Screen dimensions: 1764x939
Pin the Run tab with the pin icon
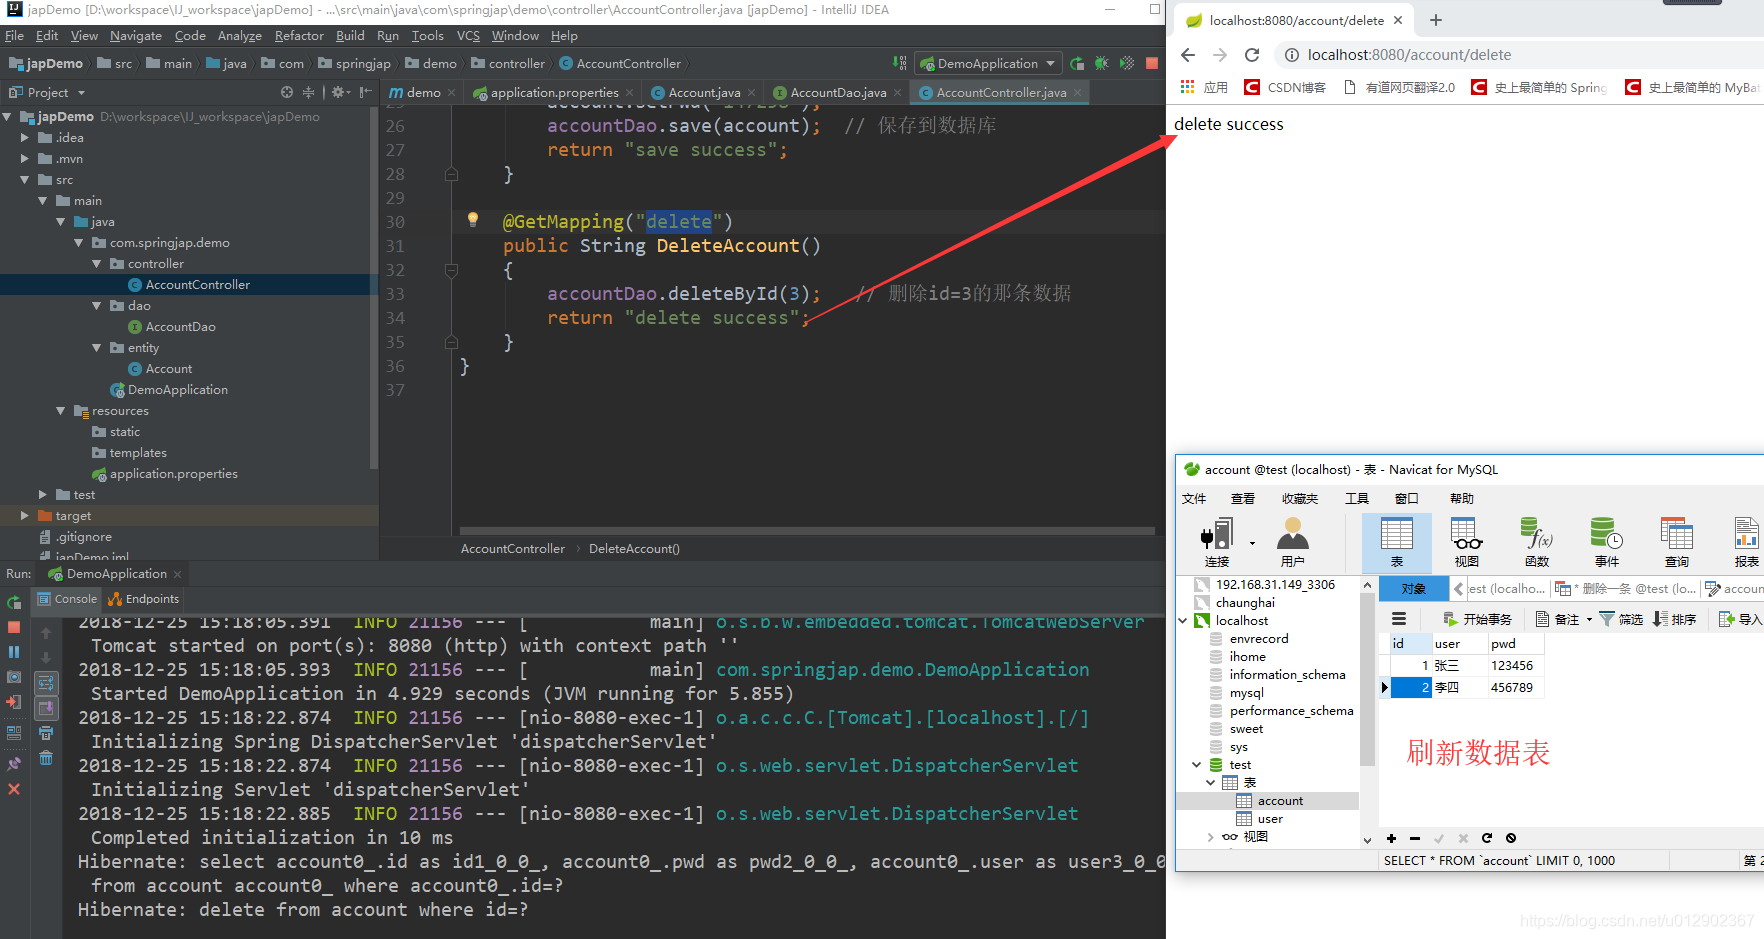(x=14, y=764)
